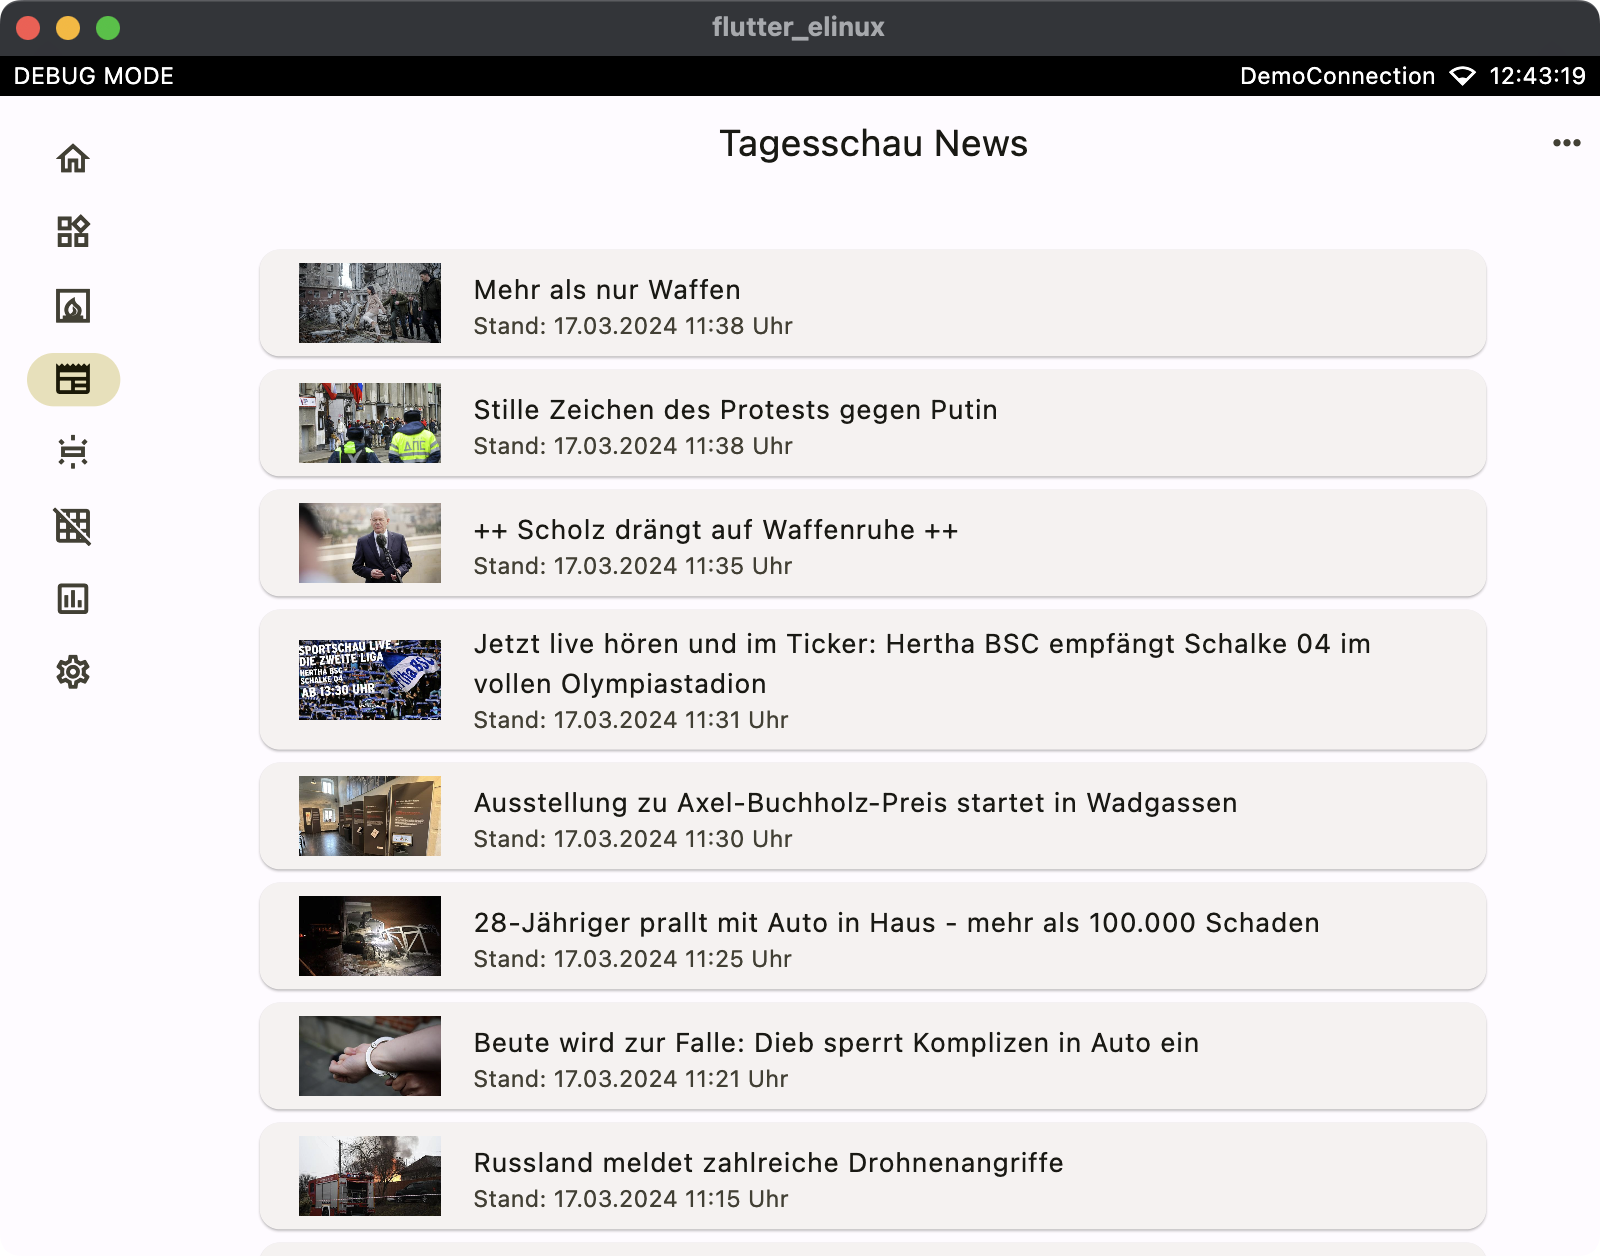
Task: Click Scholz Waffenruhe article thumbnail
Action: pos(370,543)
